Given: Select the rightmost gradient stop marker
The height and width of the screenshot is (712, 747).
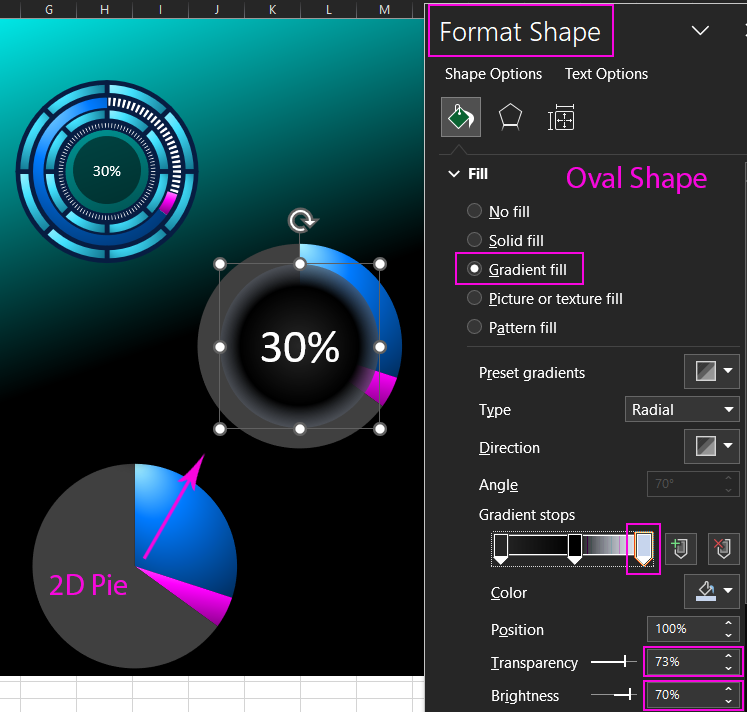Looking at the screenshot, I should point(644,548).
